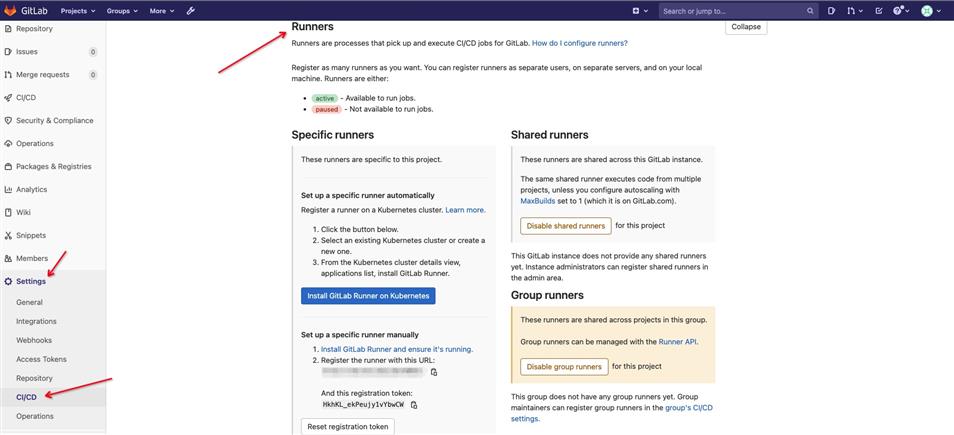Open How do I configure runners link
The height and width of the screenshot is (435, 954).
[x=580, y=43]
